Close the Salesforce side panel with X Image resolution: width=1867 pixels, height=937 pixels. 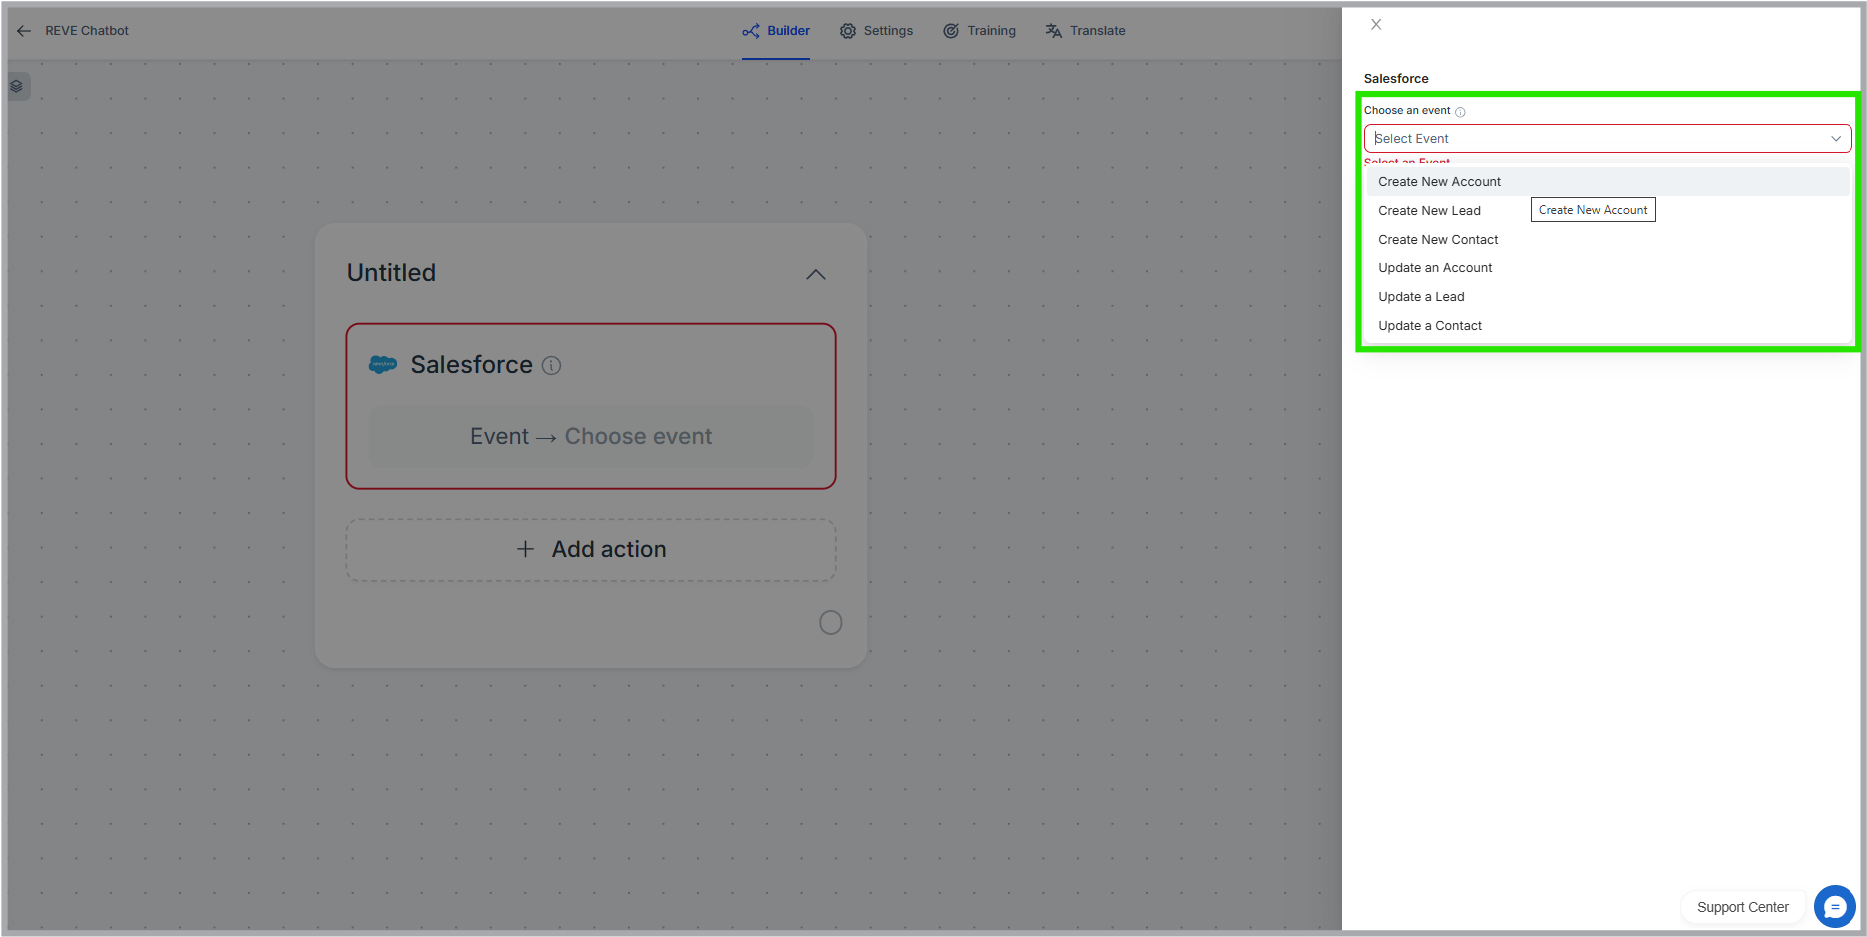1376,24
